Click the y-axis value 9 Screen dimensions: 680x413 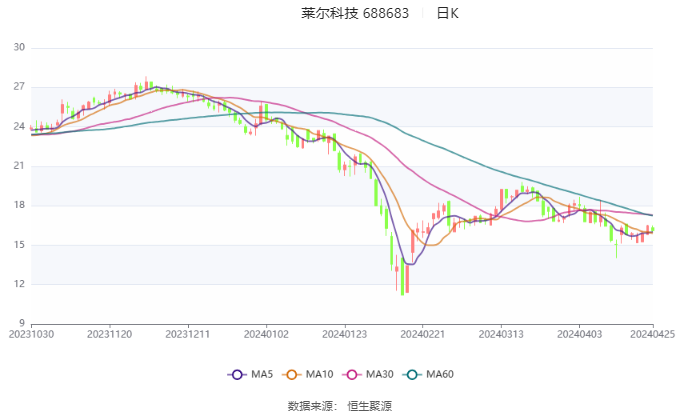[22, 323]
